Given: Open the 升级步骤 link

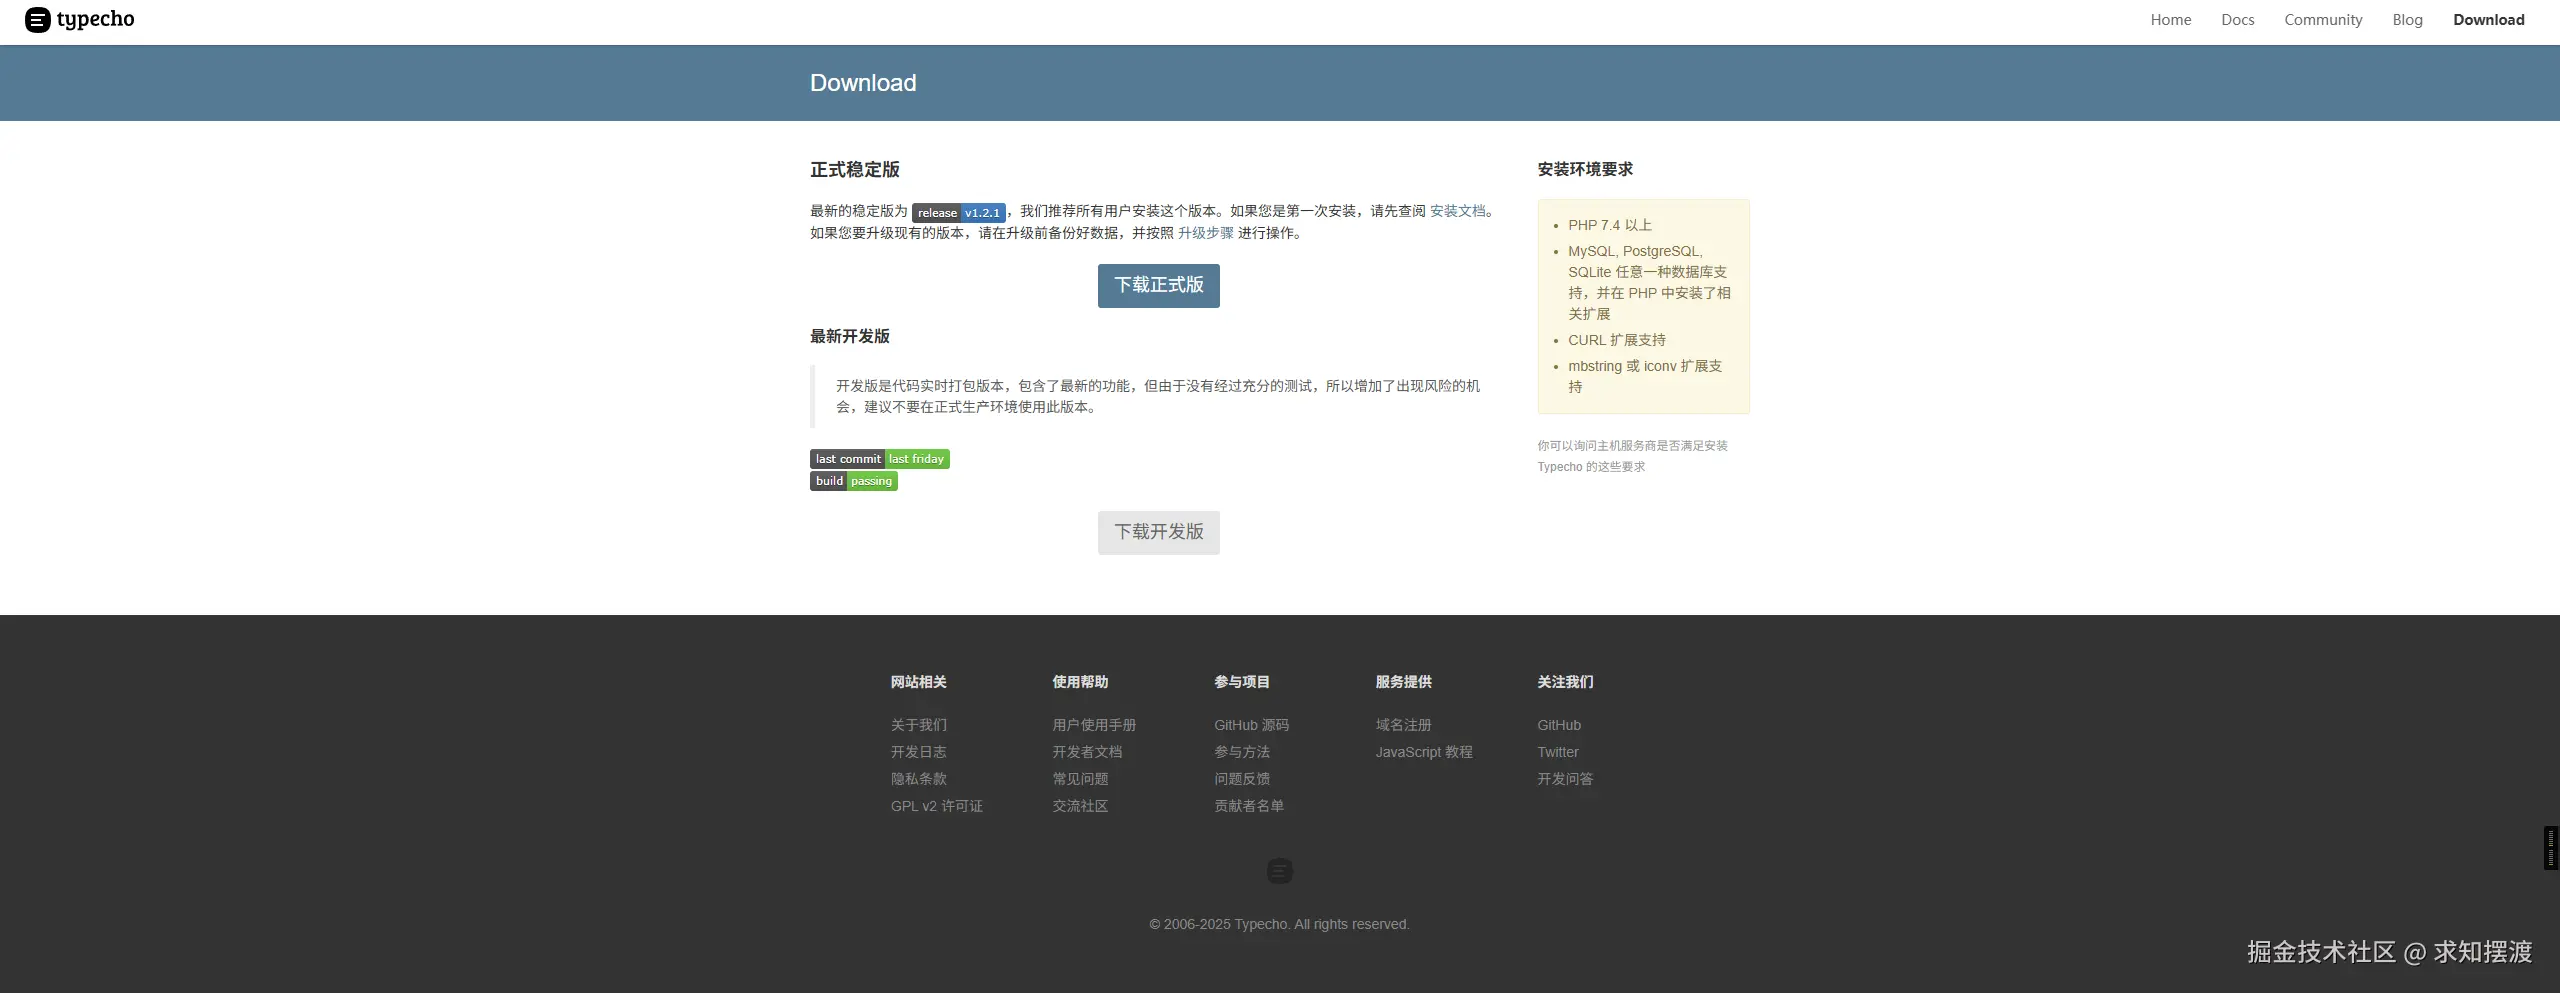Looking at the screenshot, I should [1205, 233].
